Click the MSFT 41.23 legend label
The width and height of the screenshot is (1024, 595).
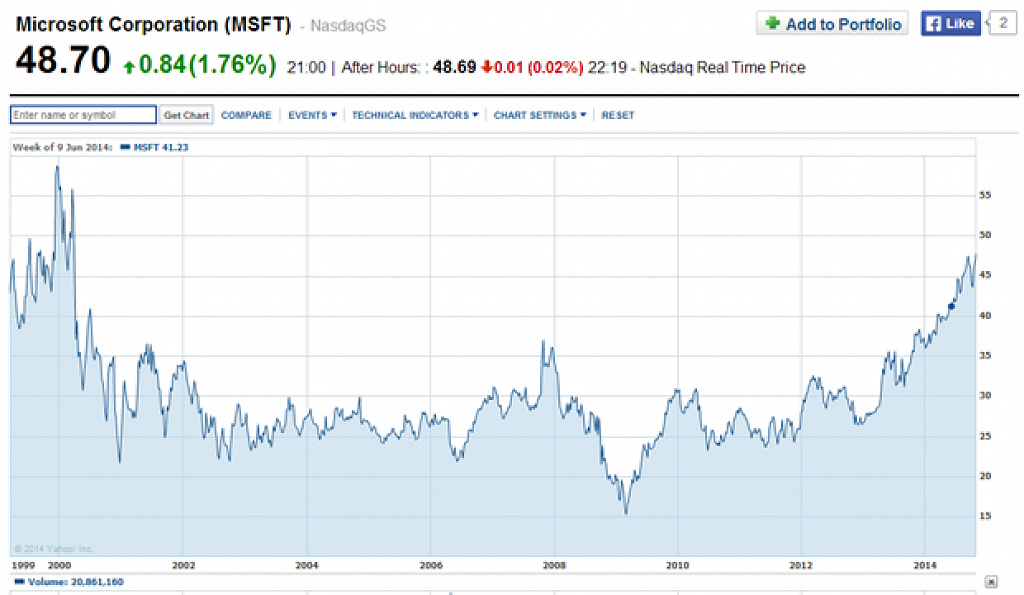tap(161, 148)
